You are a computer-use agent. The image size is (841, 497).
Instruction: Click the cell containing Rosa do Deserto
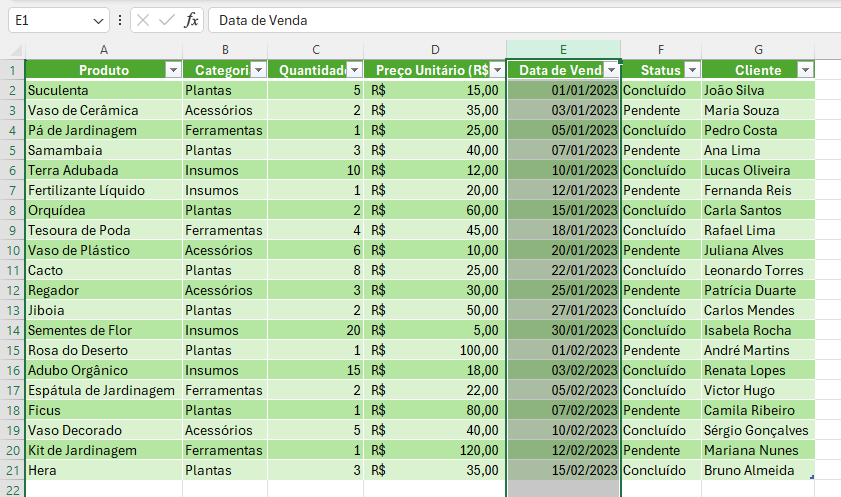104,351
